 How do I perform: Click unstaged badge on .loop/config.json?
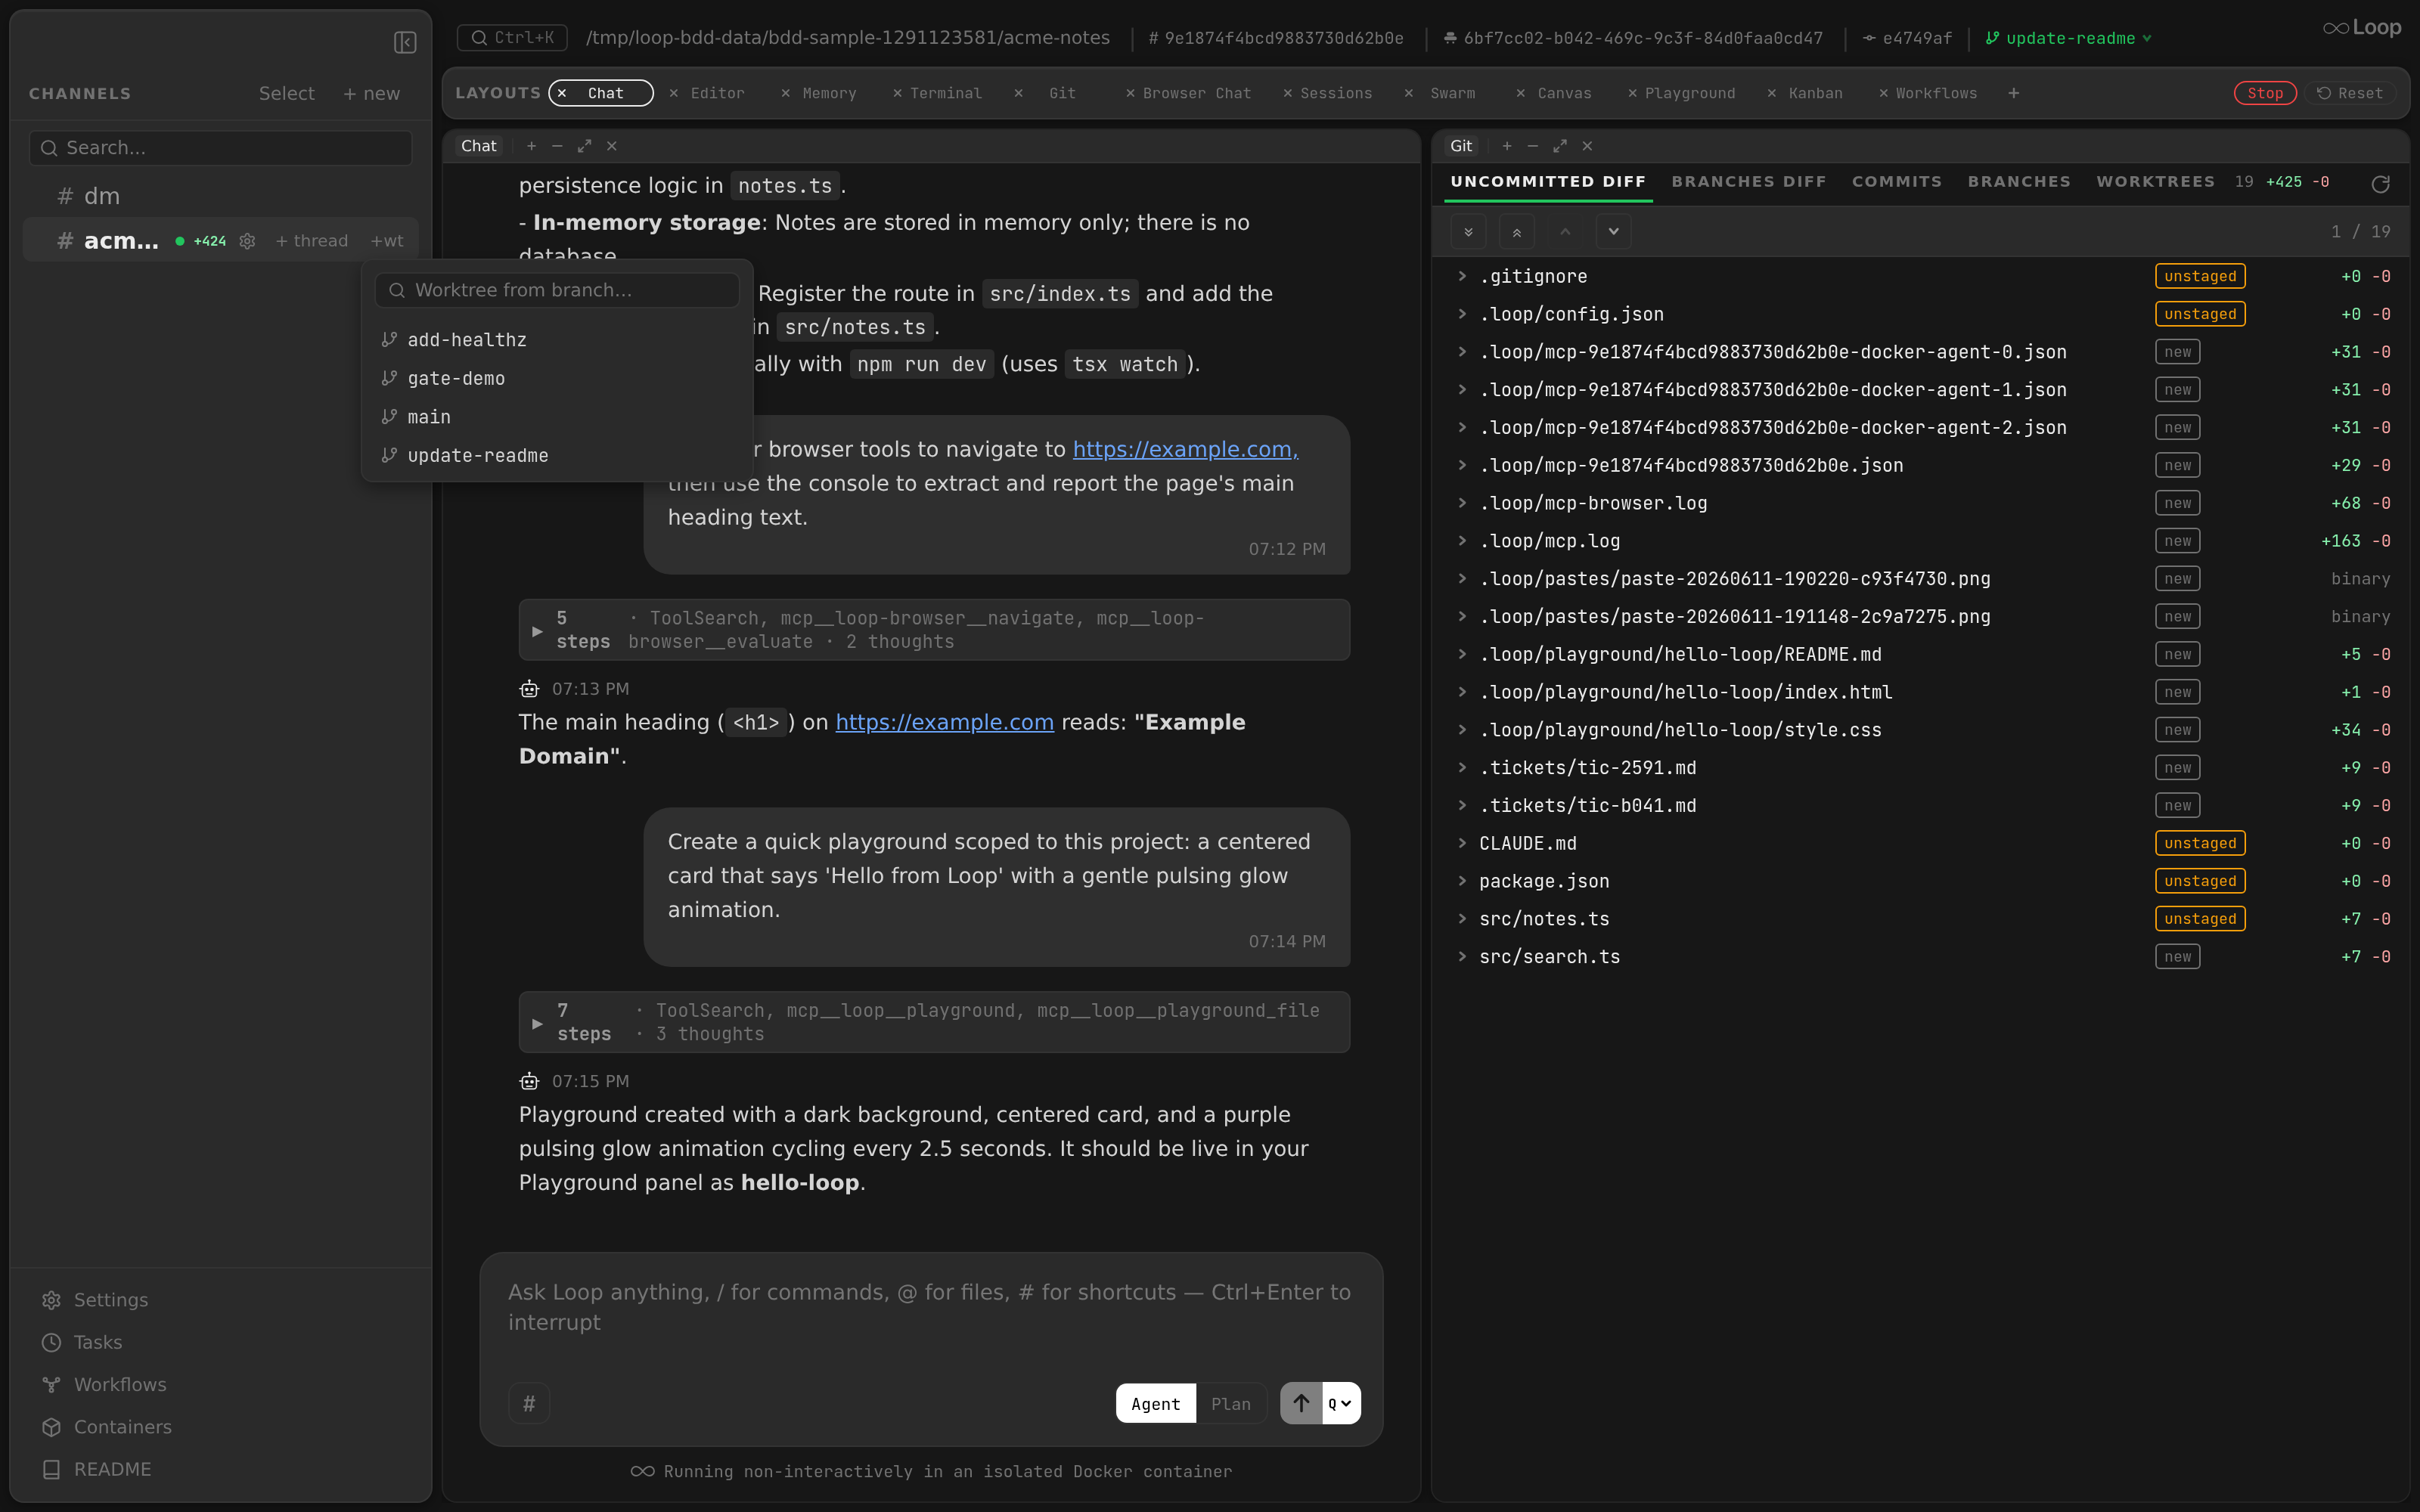coord(2200,314)
